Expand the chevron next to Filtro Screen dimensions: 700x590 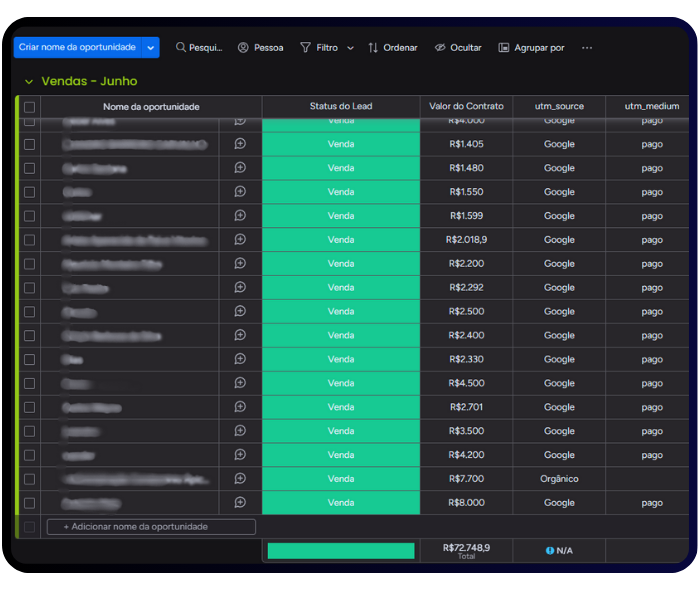(350, 48)
